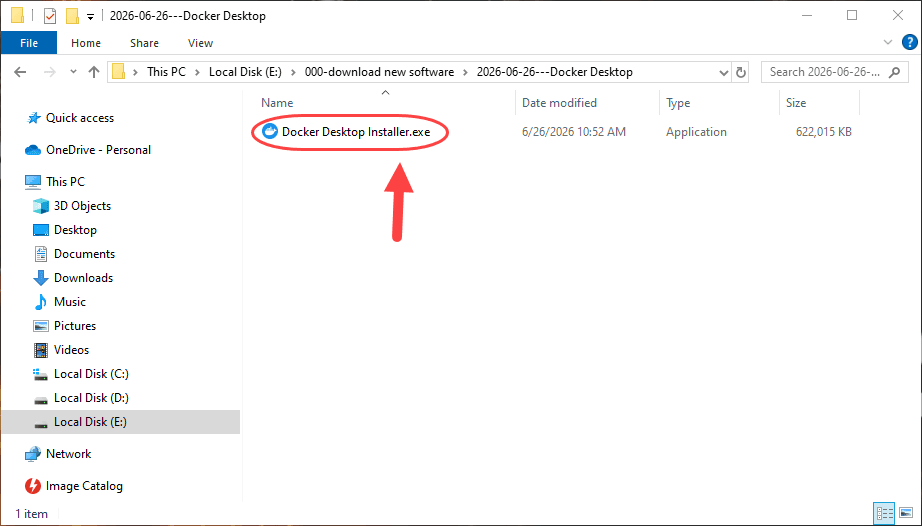Sort by Date modified column header
The height and width of the screenshot is (526, 922).
tap(559, 103)
